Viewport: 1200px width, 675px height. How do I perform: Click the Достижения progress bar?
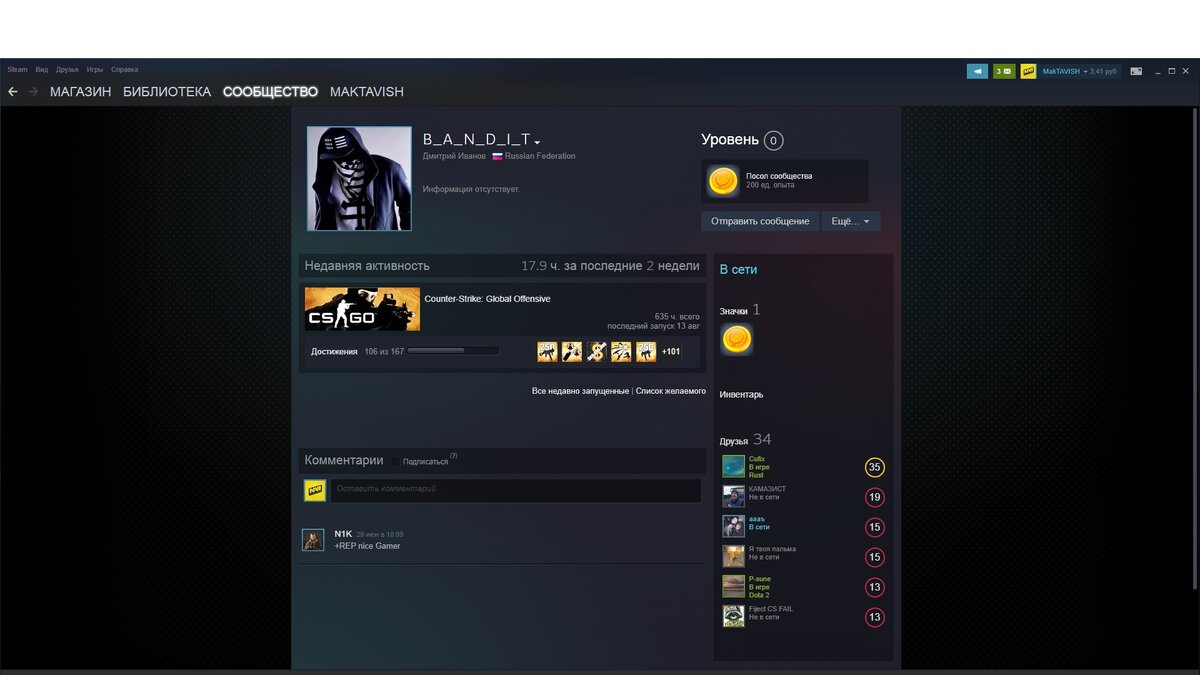click(453, 351)
